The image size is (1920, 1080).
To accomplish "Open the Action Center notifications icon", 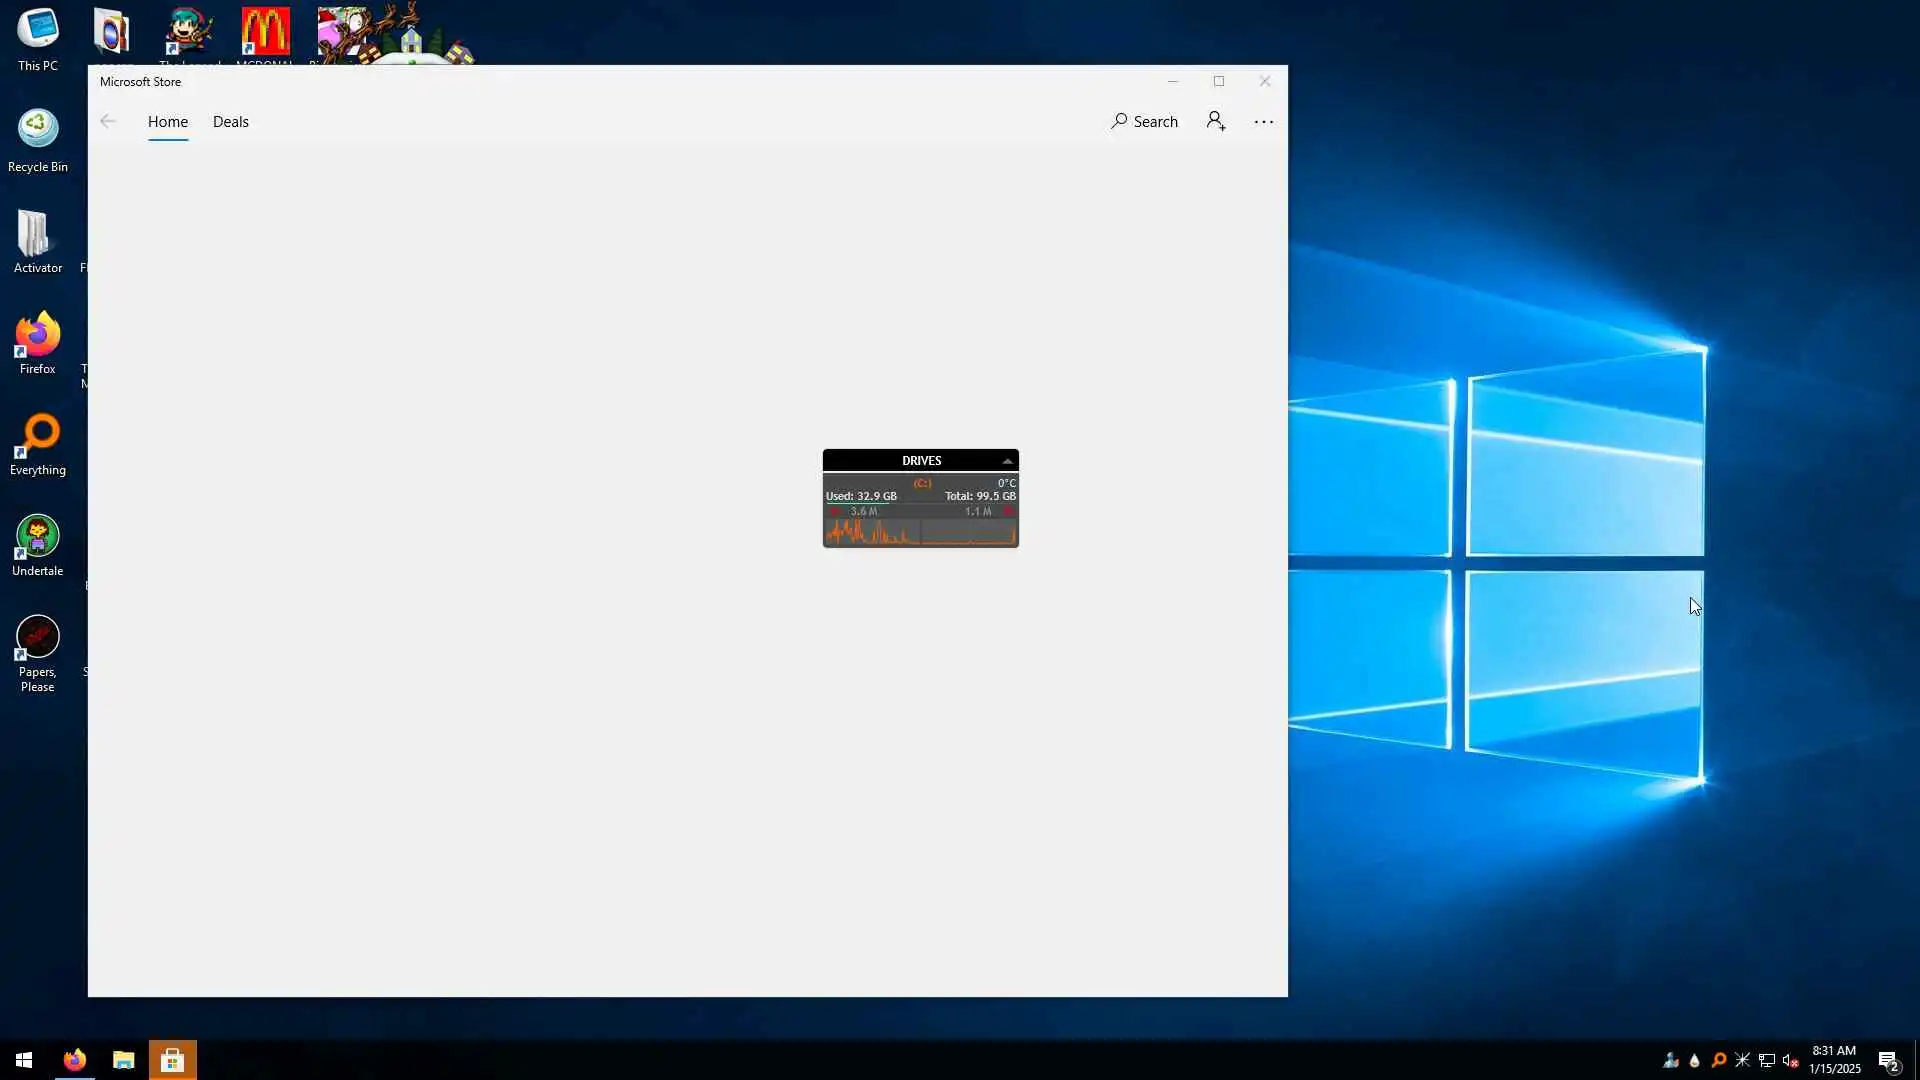I will (x=1888, y=1061).
